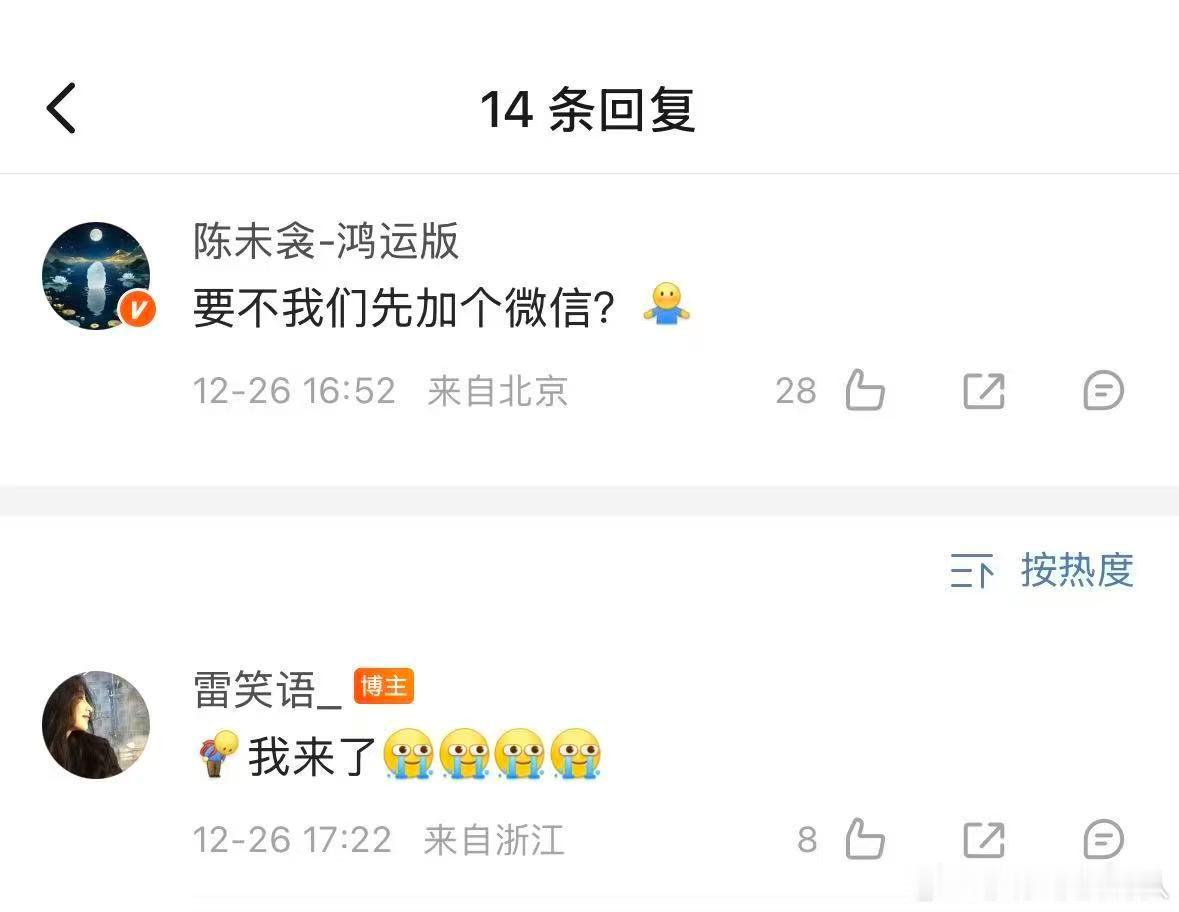This screenshot has height=912, width=1179.
Task: Tap the username 陈未衾-鸿运版
Action: (326, 241)
